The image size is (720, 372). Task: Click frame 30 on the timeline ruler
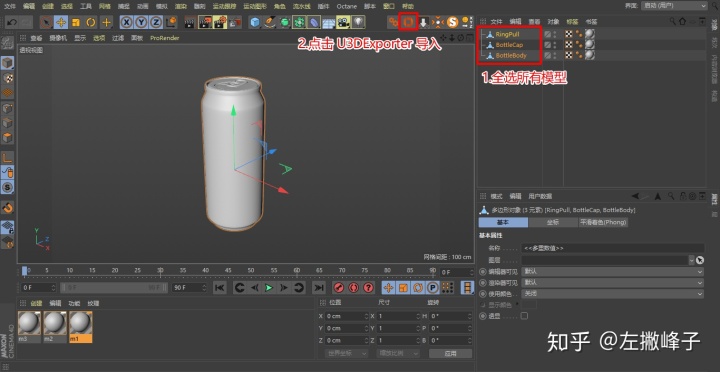click(160, 271)
